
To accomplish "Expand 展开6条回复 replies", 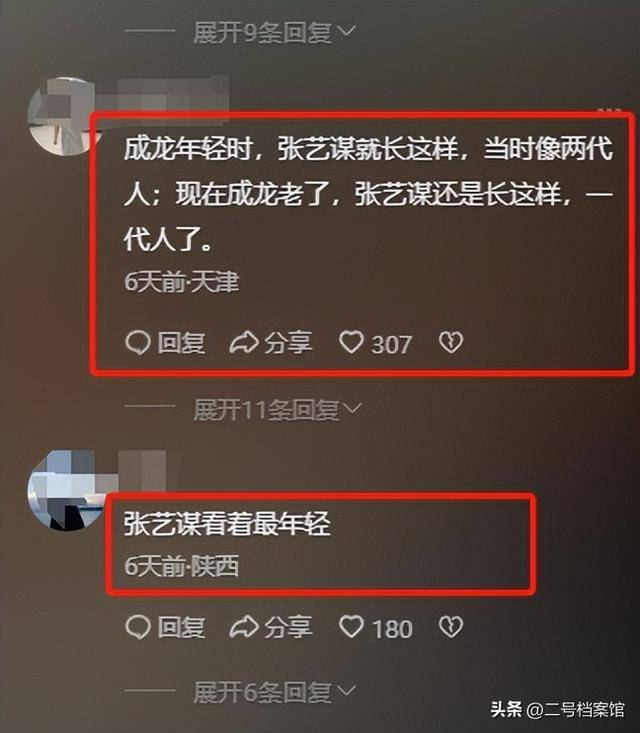I will 274,692.
